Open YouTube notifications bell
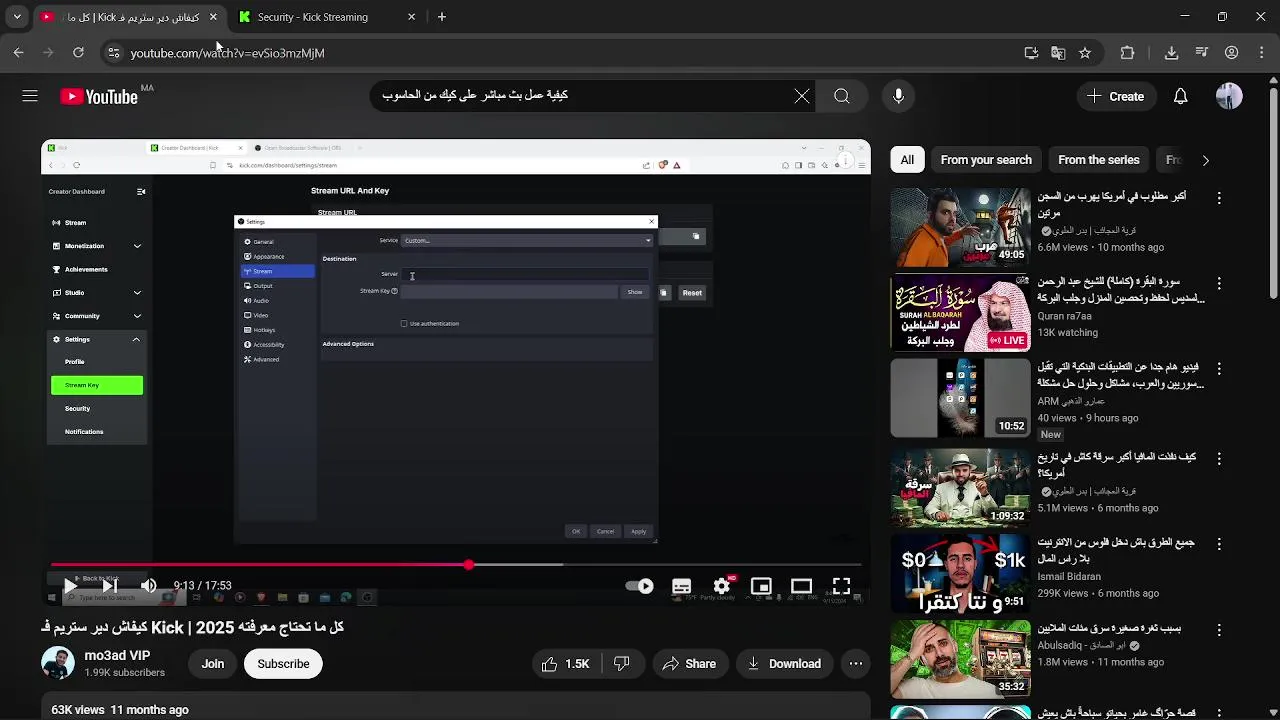The height and width of the screenshot is (720, 1280). 1180,96
